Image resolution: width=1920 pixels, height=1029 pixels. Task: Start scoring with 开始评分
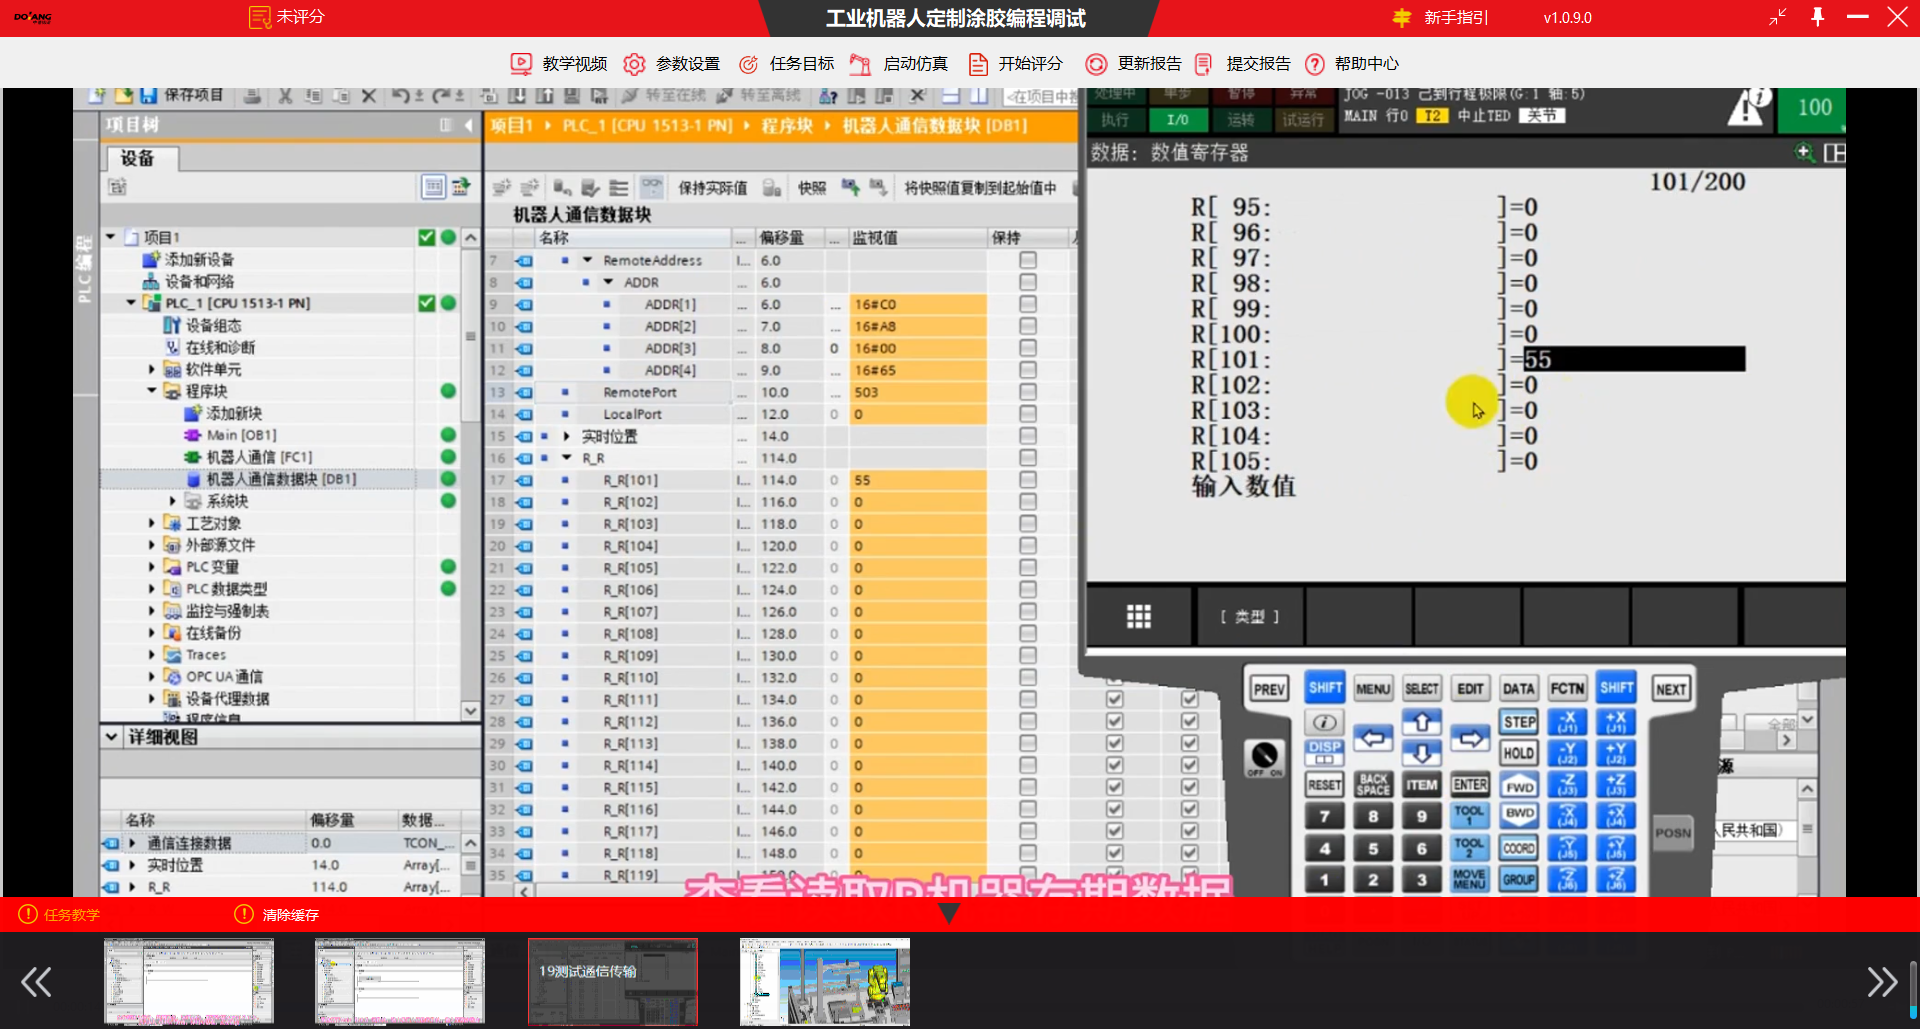point(1015,64)
